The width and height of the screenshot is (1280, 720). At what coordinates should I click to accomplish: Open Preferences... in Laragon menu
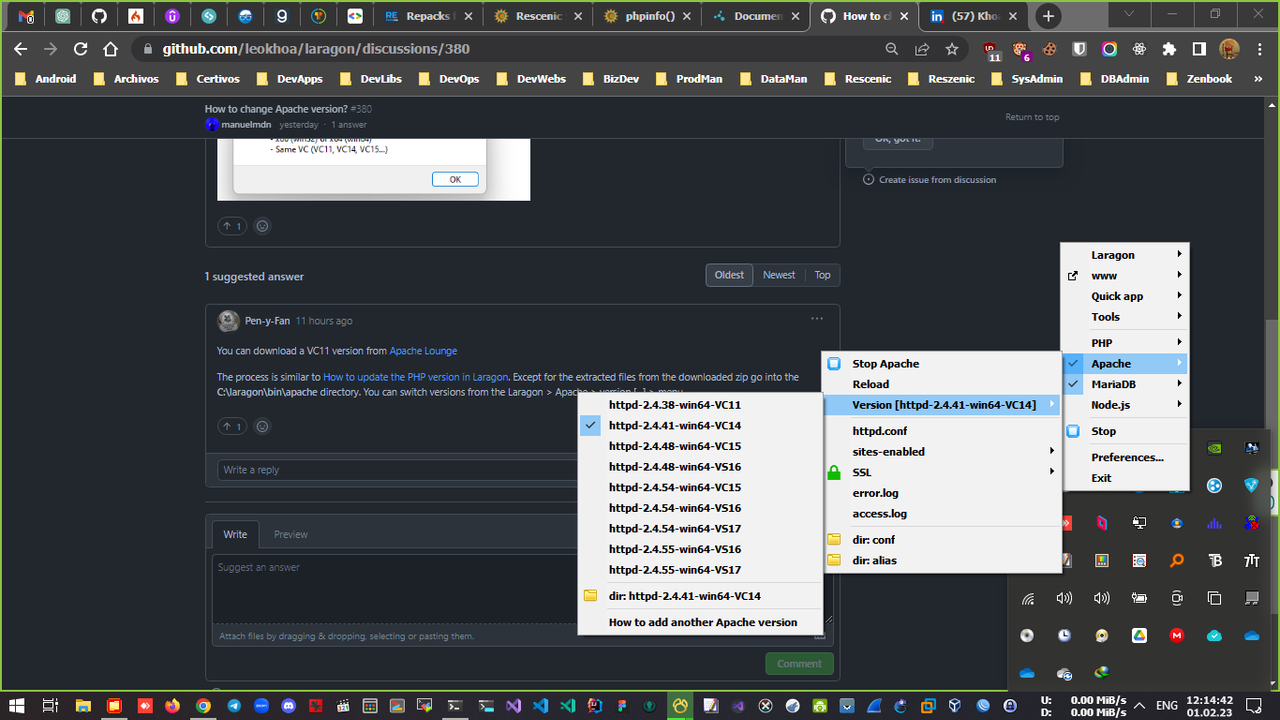pyautogui.click(x=1127, y=457)
